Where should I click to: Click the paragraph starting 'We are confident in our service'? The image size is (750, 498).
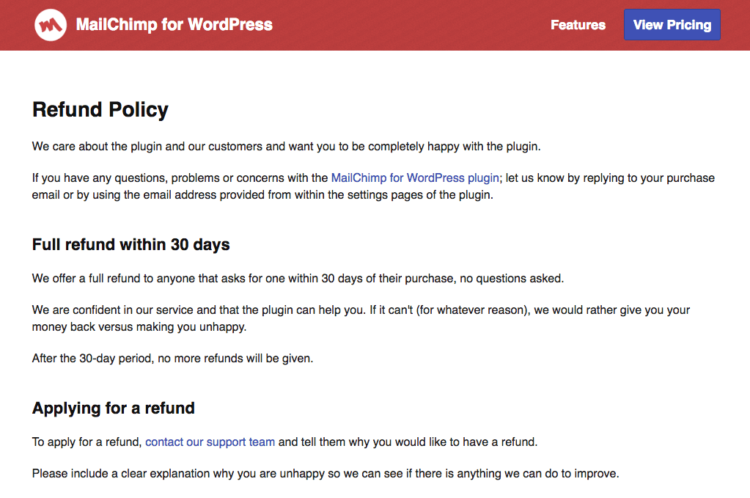(x=361, y=318)
